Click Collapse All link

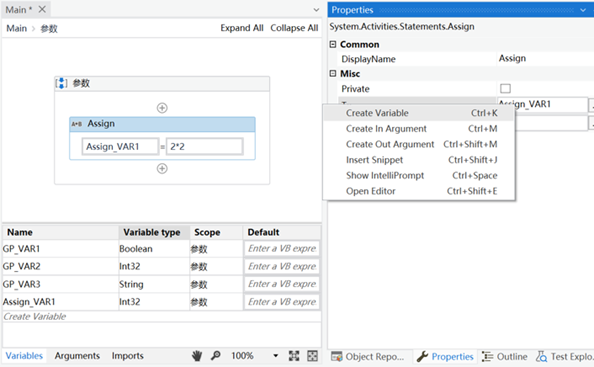coord(294,28)
